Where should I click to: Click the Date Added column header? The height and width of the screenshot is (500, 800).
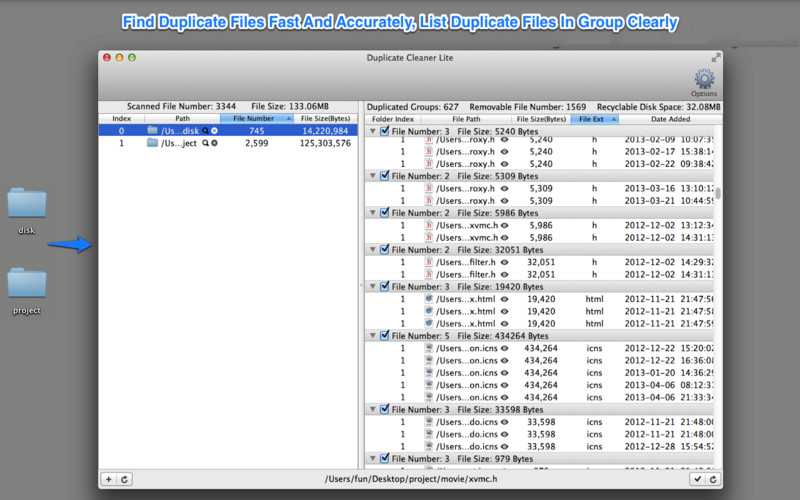click(670, 119)
